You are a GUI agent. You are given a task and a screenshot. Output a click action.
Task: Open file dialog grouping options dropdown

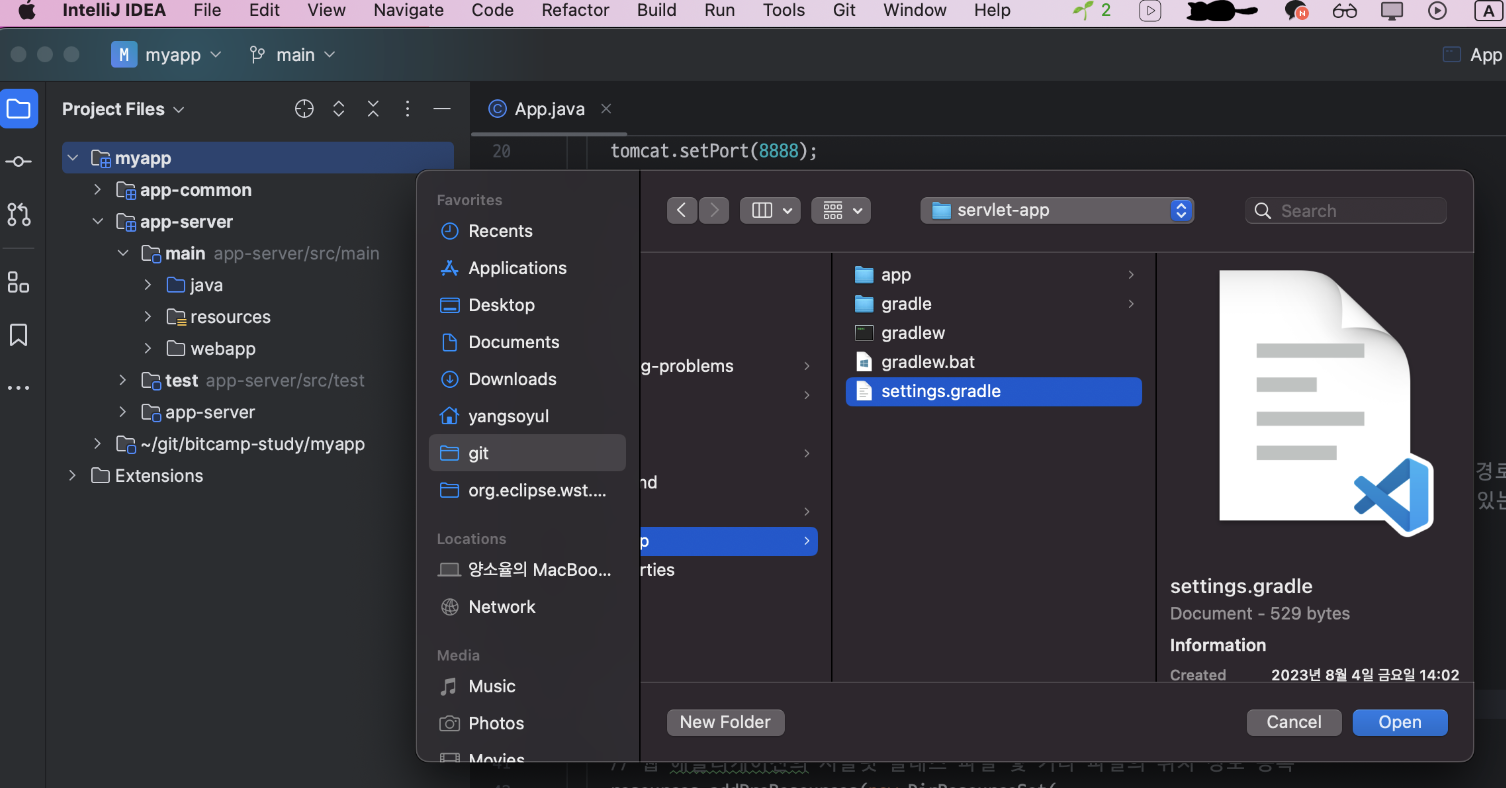pos(841,210)
